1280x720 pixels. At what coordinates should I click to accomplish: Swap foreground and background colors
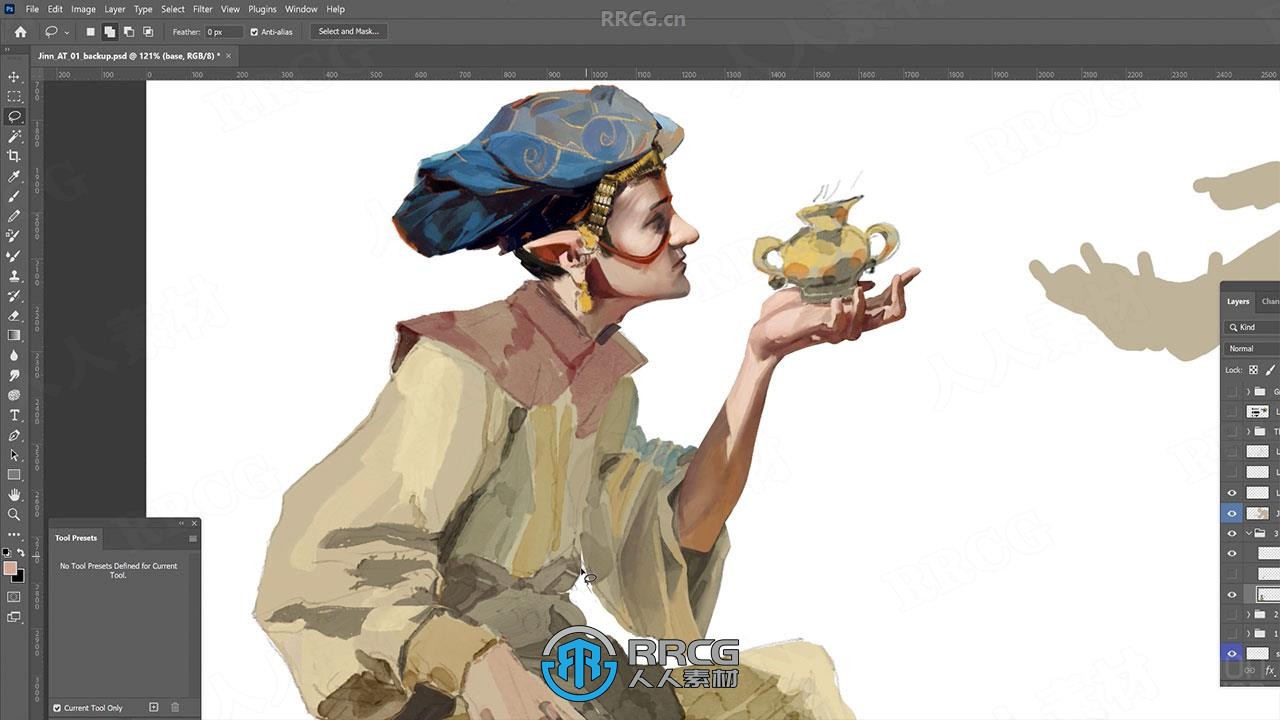[x=21, y=552]
